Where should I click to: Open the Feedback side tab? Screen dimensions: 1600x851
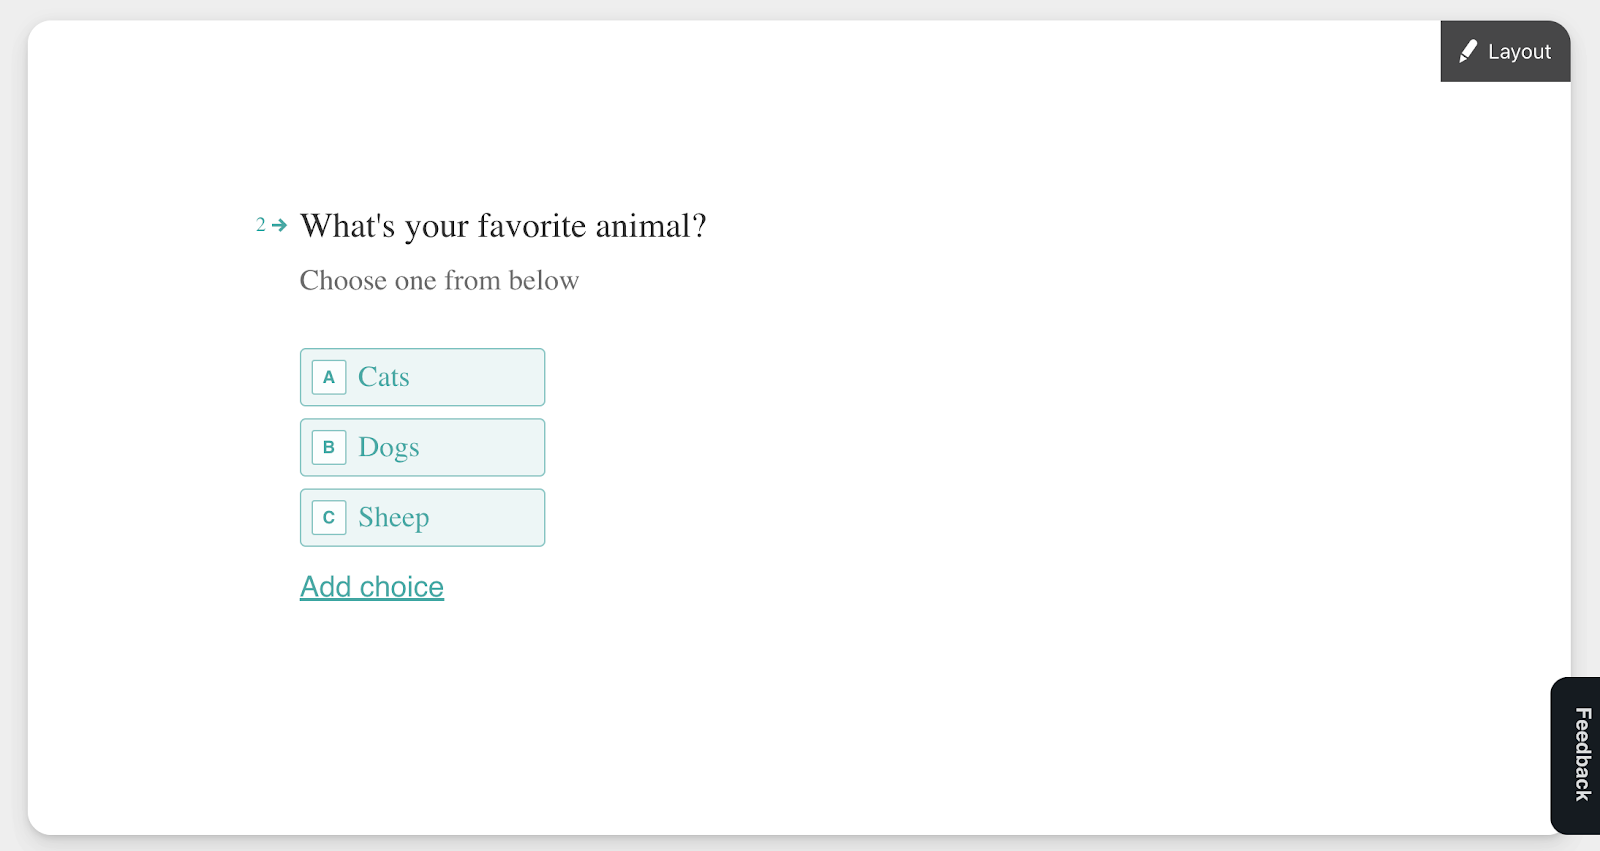1576,755
